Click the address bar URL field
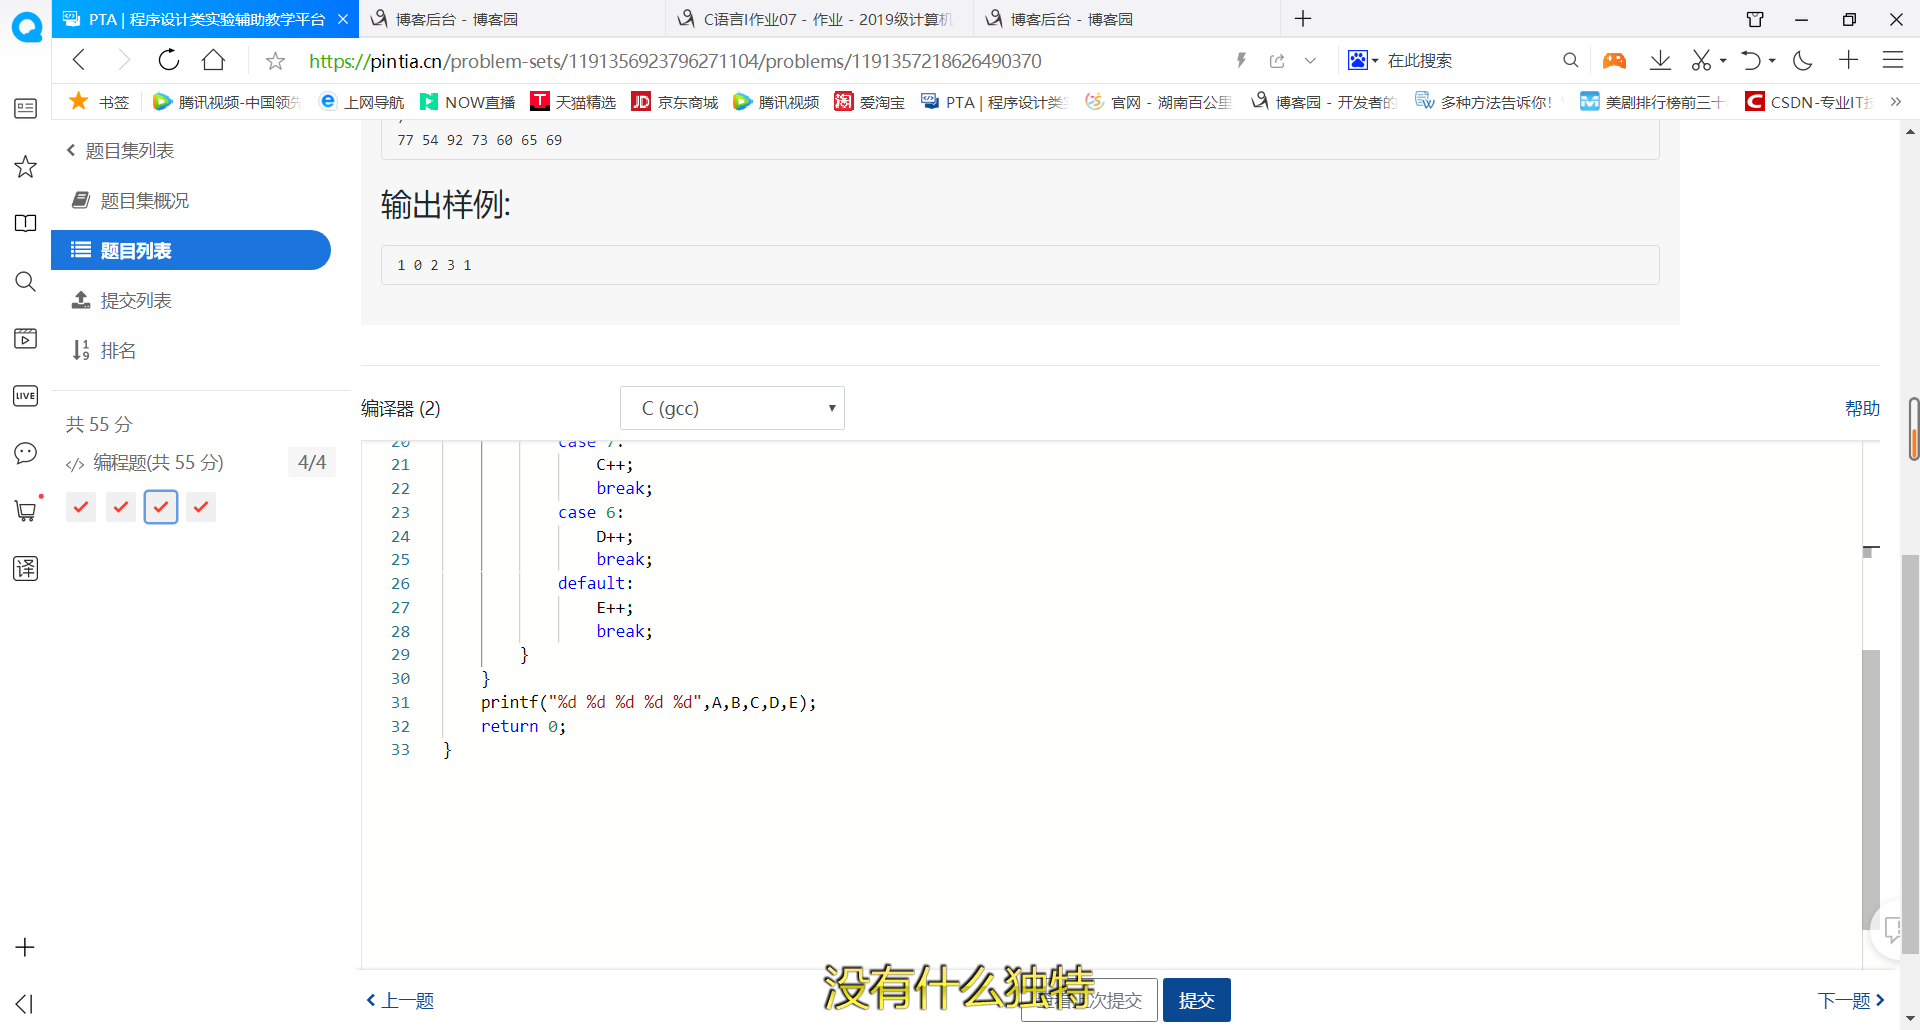This screenshot has width=1920, height=1030. click(675, 61)
